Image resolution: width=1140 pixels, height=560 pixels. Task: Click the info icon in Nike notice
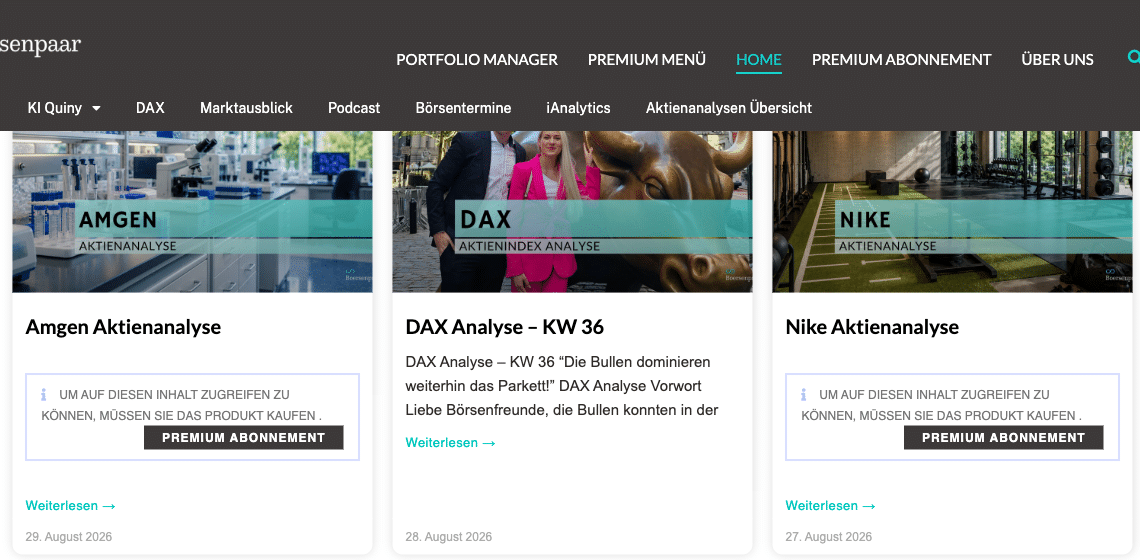click(803, 395)
